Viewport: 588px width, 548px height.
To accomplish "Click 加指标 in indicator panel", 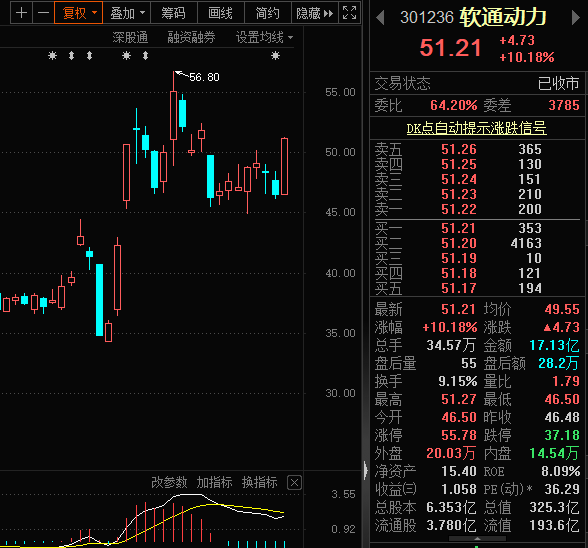I will (214, 482).
